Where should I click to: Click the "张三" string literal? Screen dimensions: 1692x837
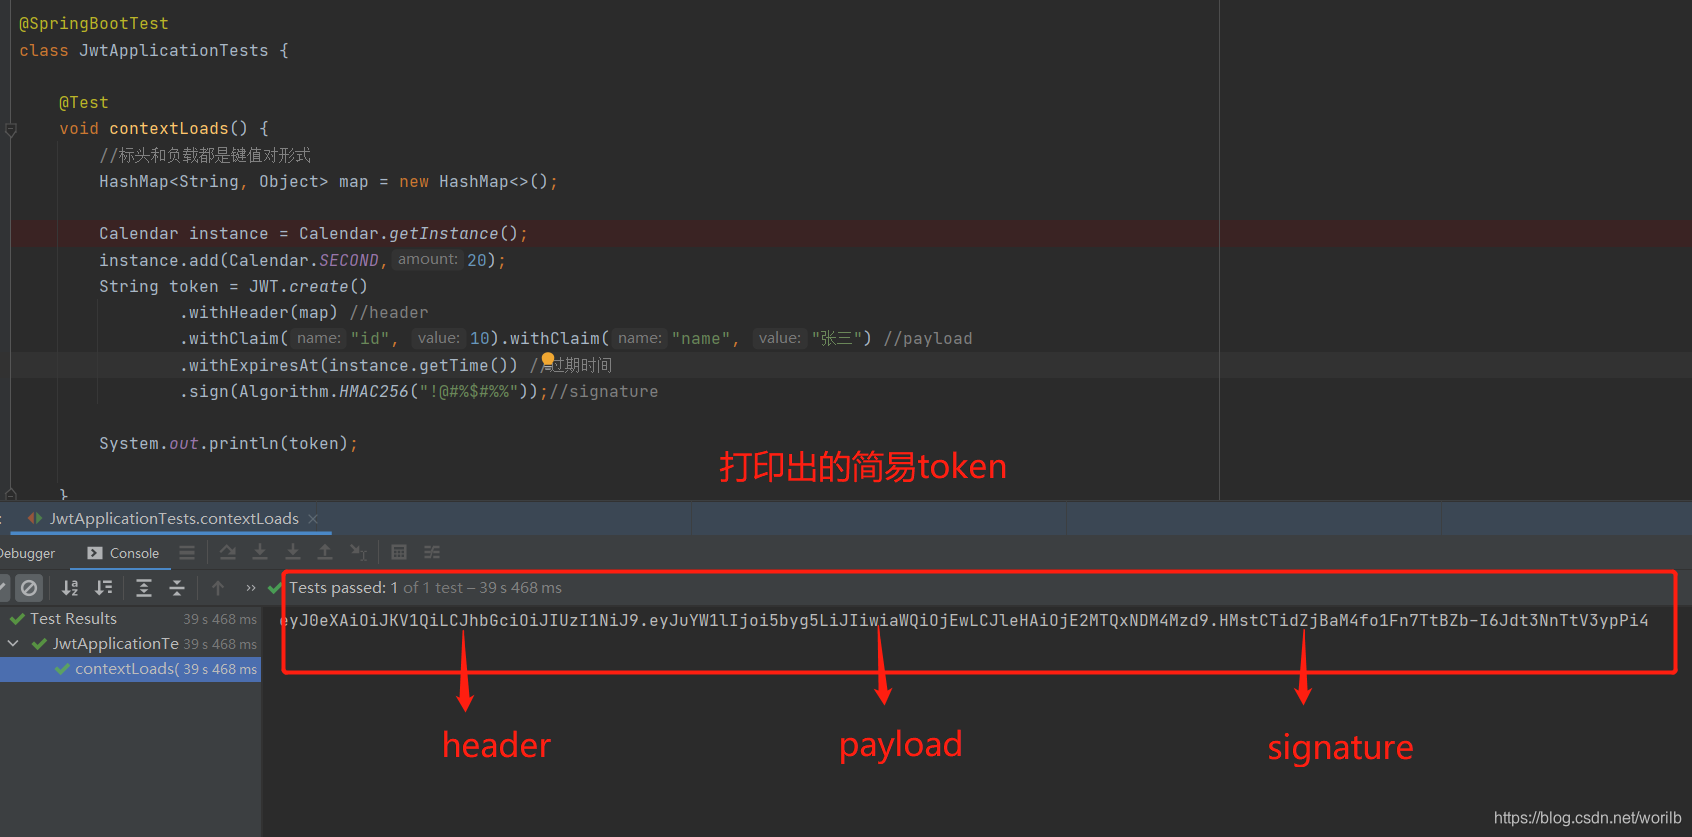(x=836, y=338)
